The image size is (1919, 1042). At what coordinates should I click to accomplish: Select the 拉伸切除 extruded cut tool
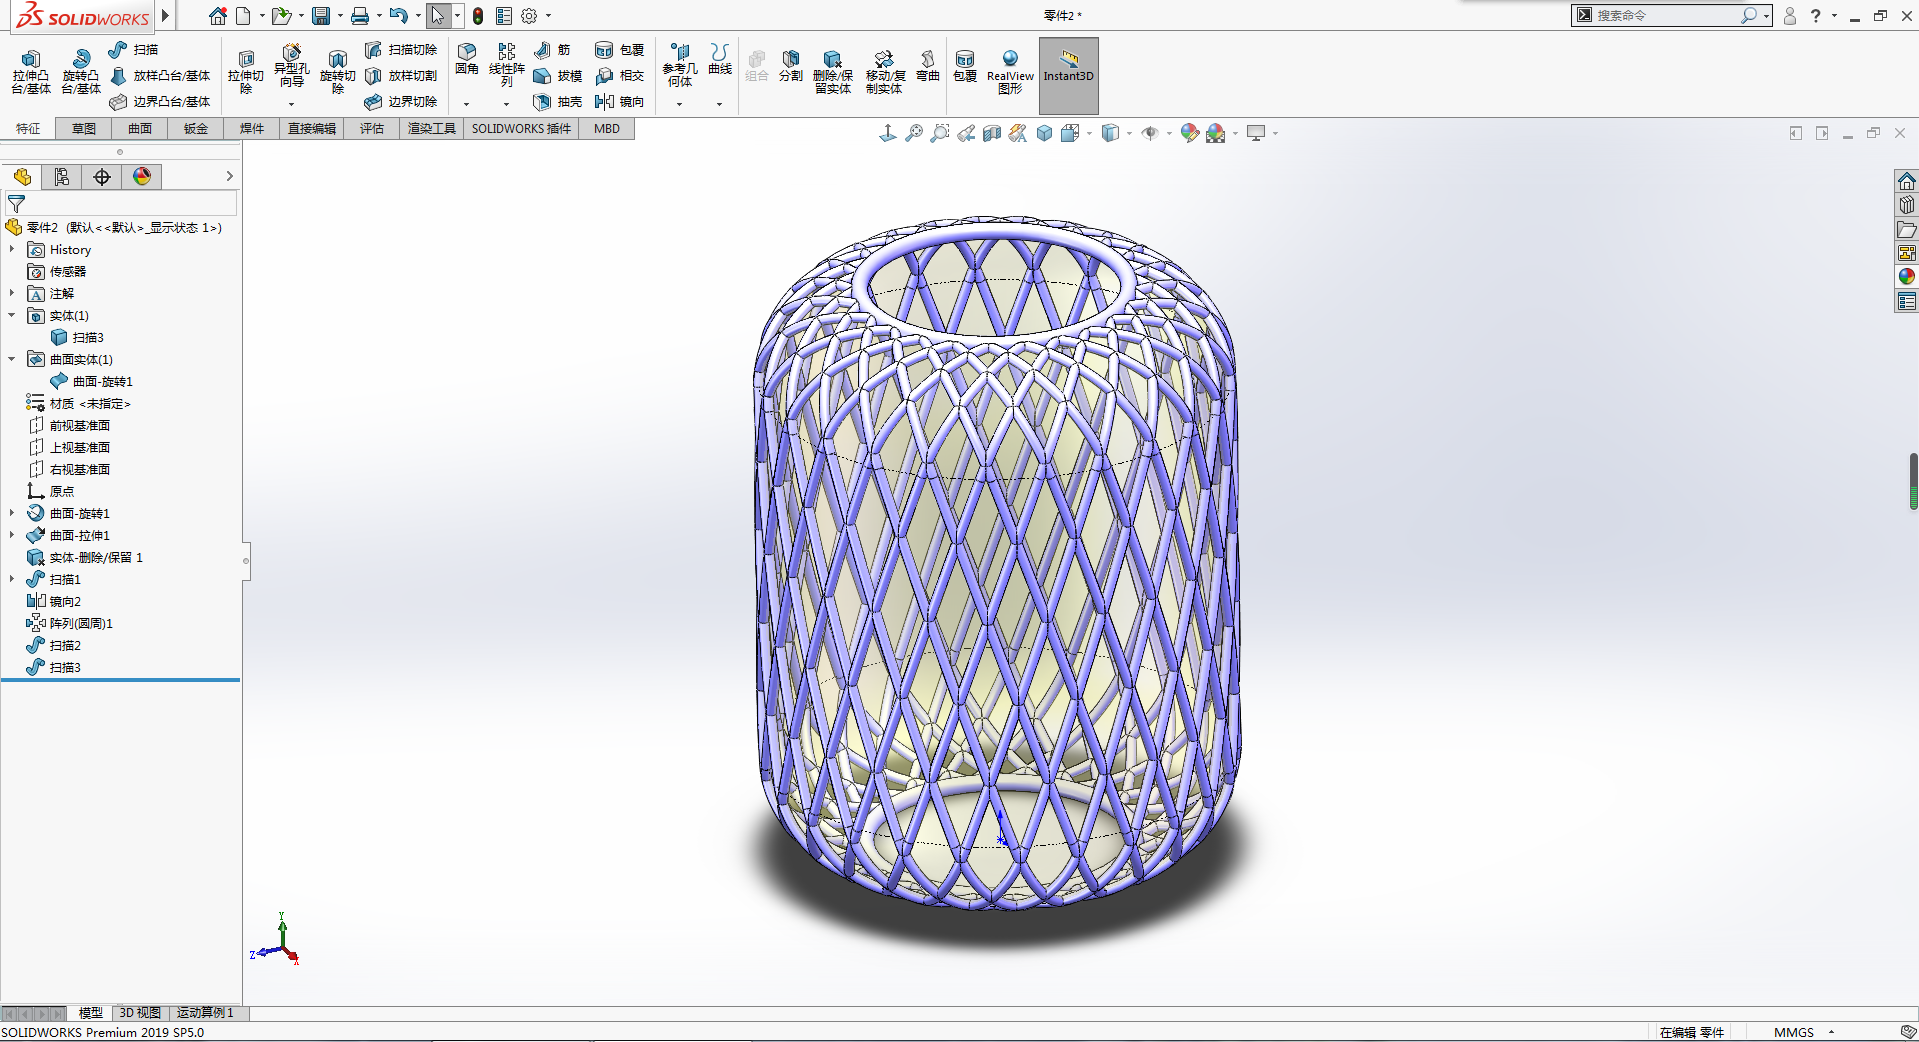tap(246, 72)
